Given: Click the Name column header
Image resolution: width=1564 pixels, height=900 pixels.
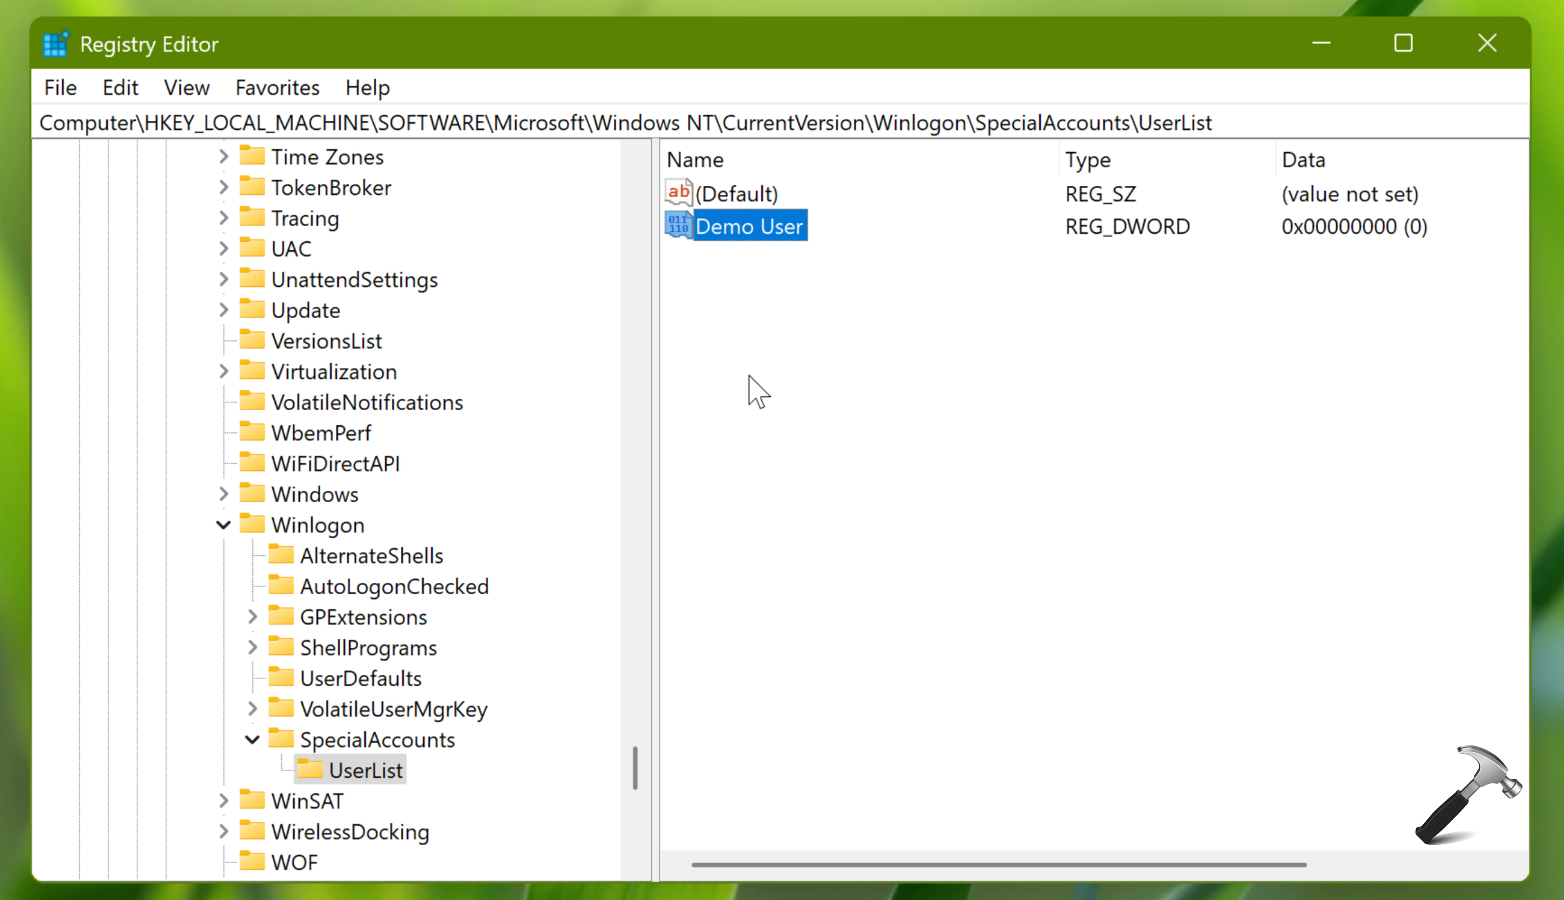Looking at the screenshot, I should point(695,160).
